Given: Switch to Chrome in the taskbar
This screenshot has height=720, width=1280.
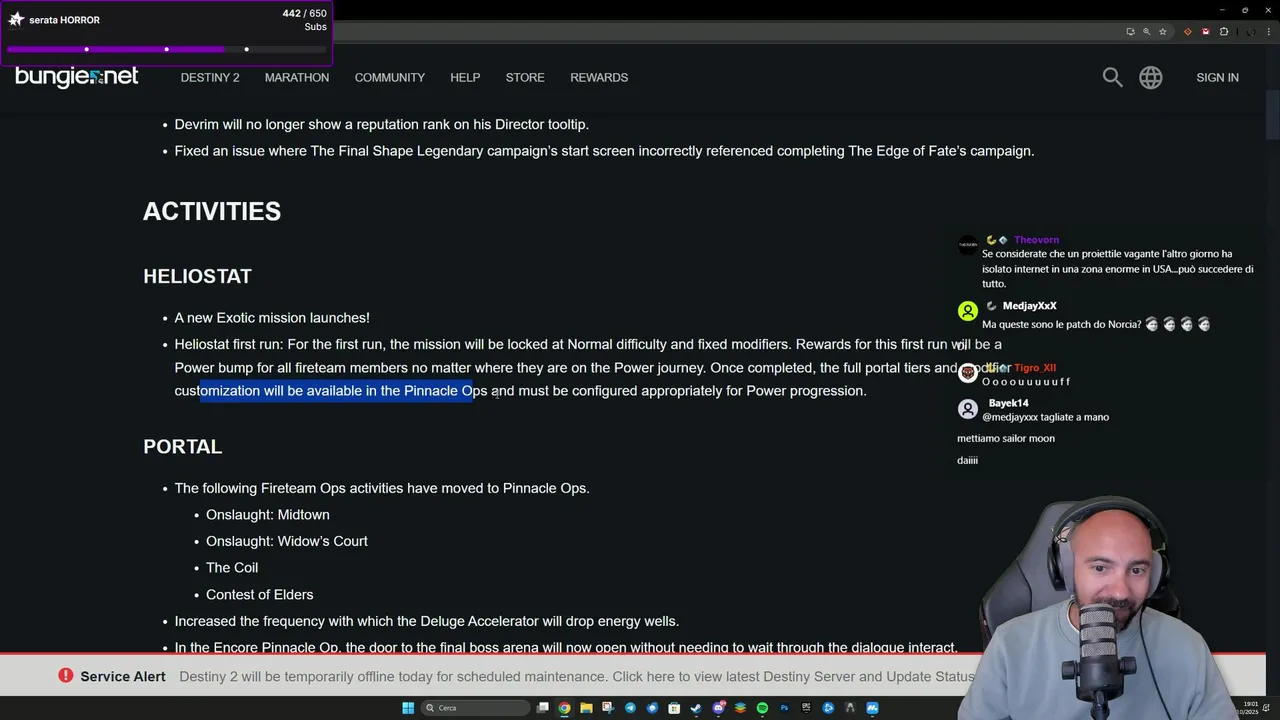Looking at the screenshot, I should (x=565, y=708).
